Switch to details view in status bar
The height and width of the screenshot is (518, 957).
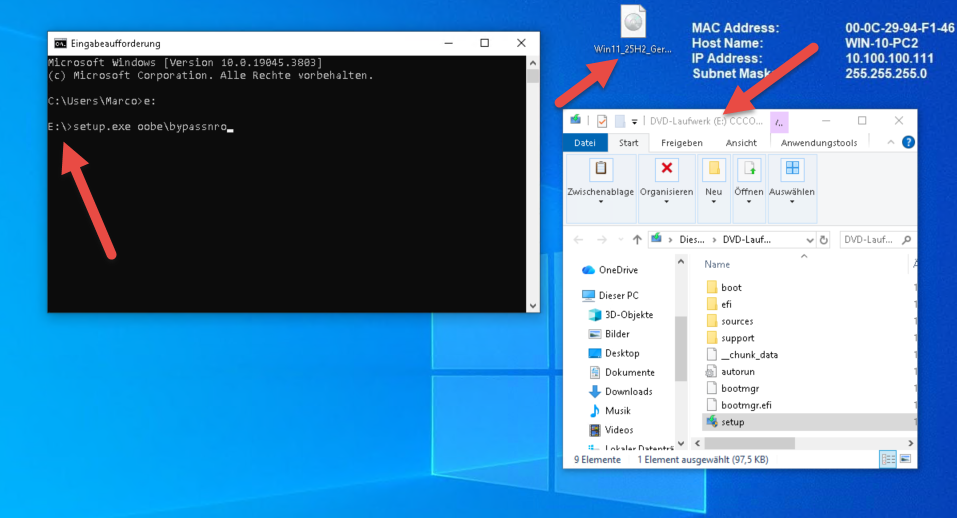(888, 459)
